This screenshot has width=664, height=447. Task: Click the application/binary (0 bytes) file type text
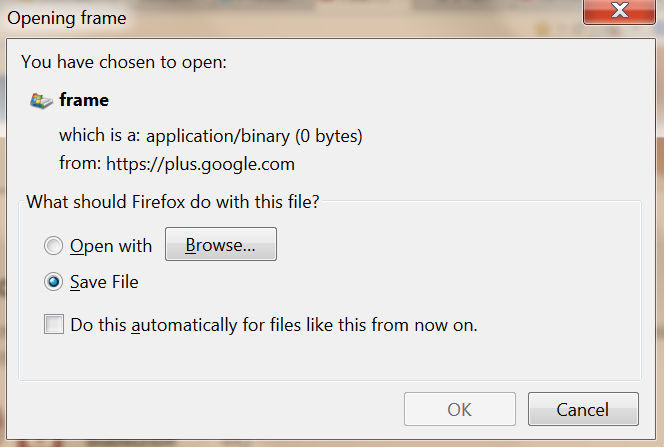point(254,136)
